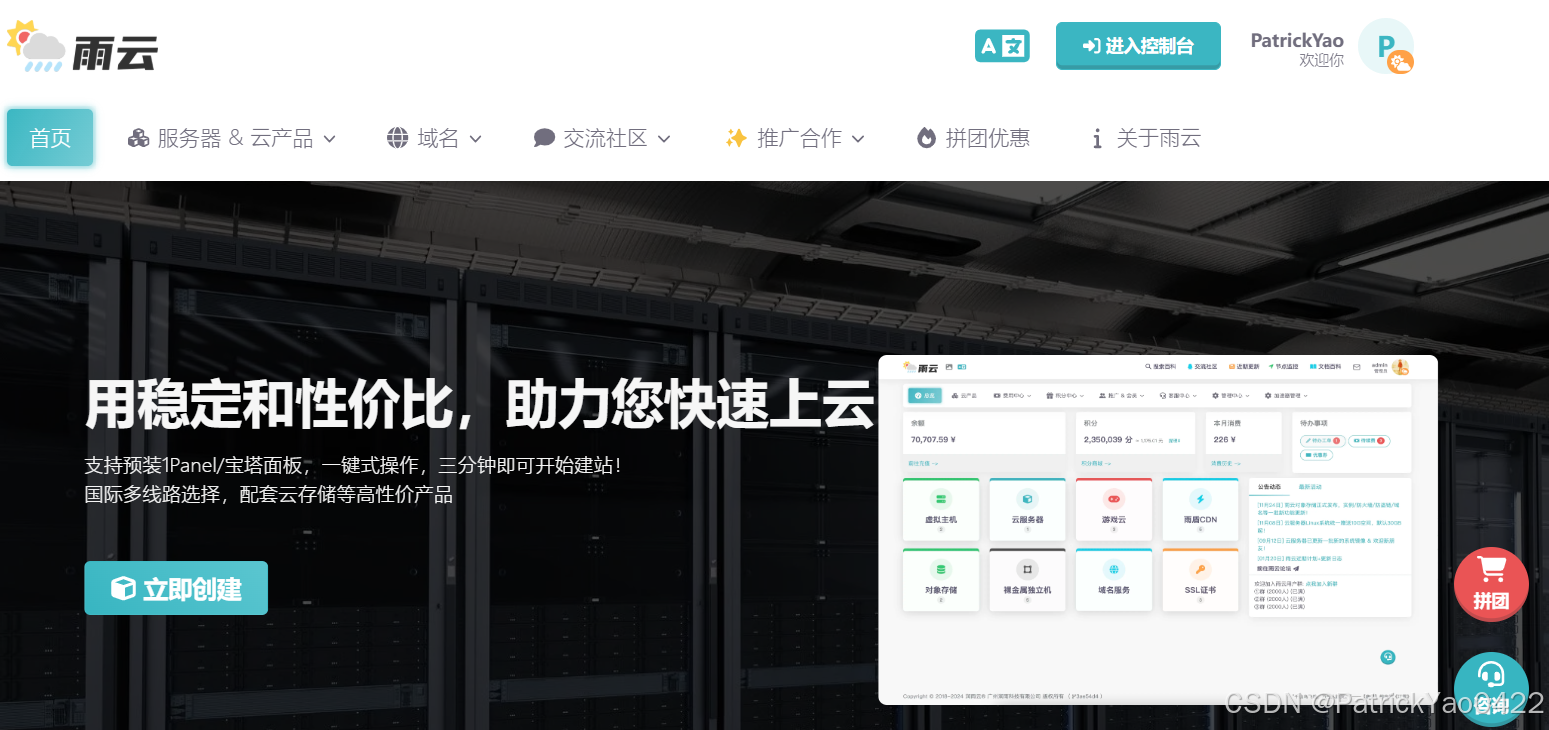
Task: Click the 立即创建 button
Action: coord(176,588)
